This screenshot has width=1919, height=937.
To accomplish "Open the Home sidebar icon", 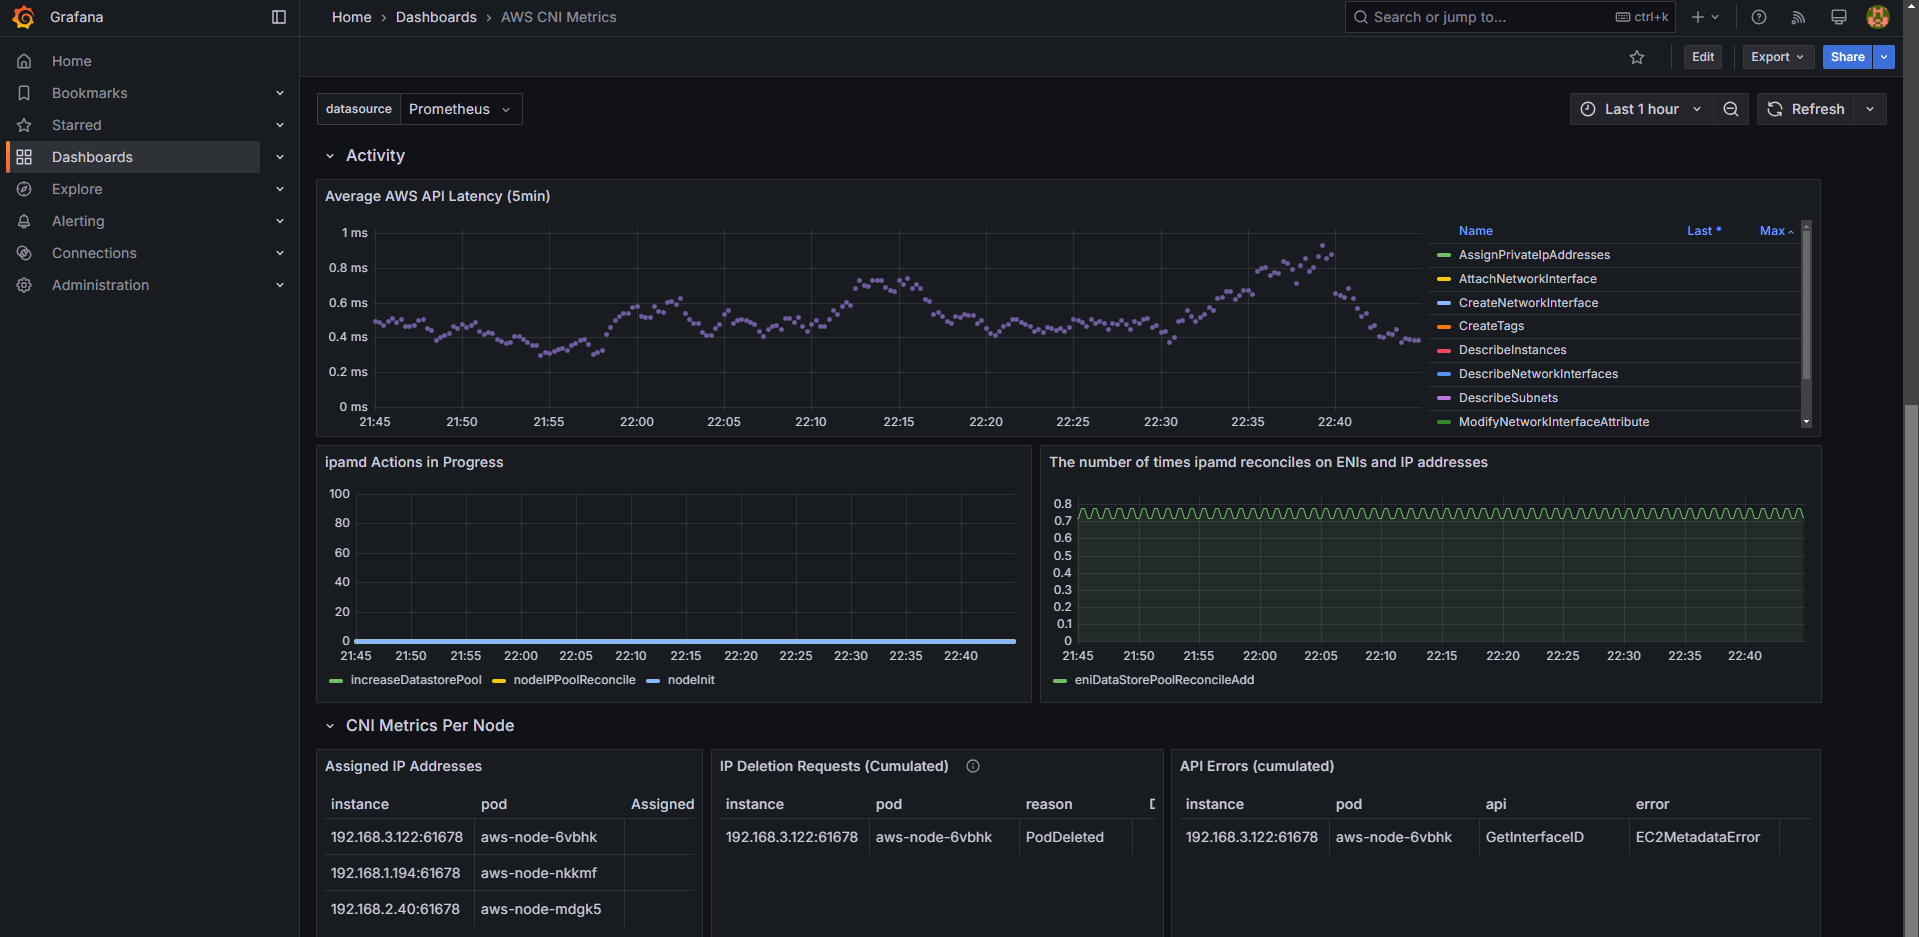I will click(24, 61).
